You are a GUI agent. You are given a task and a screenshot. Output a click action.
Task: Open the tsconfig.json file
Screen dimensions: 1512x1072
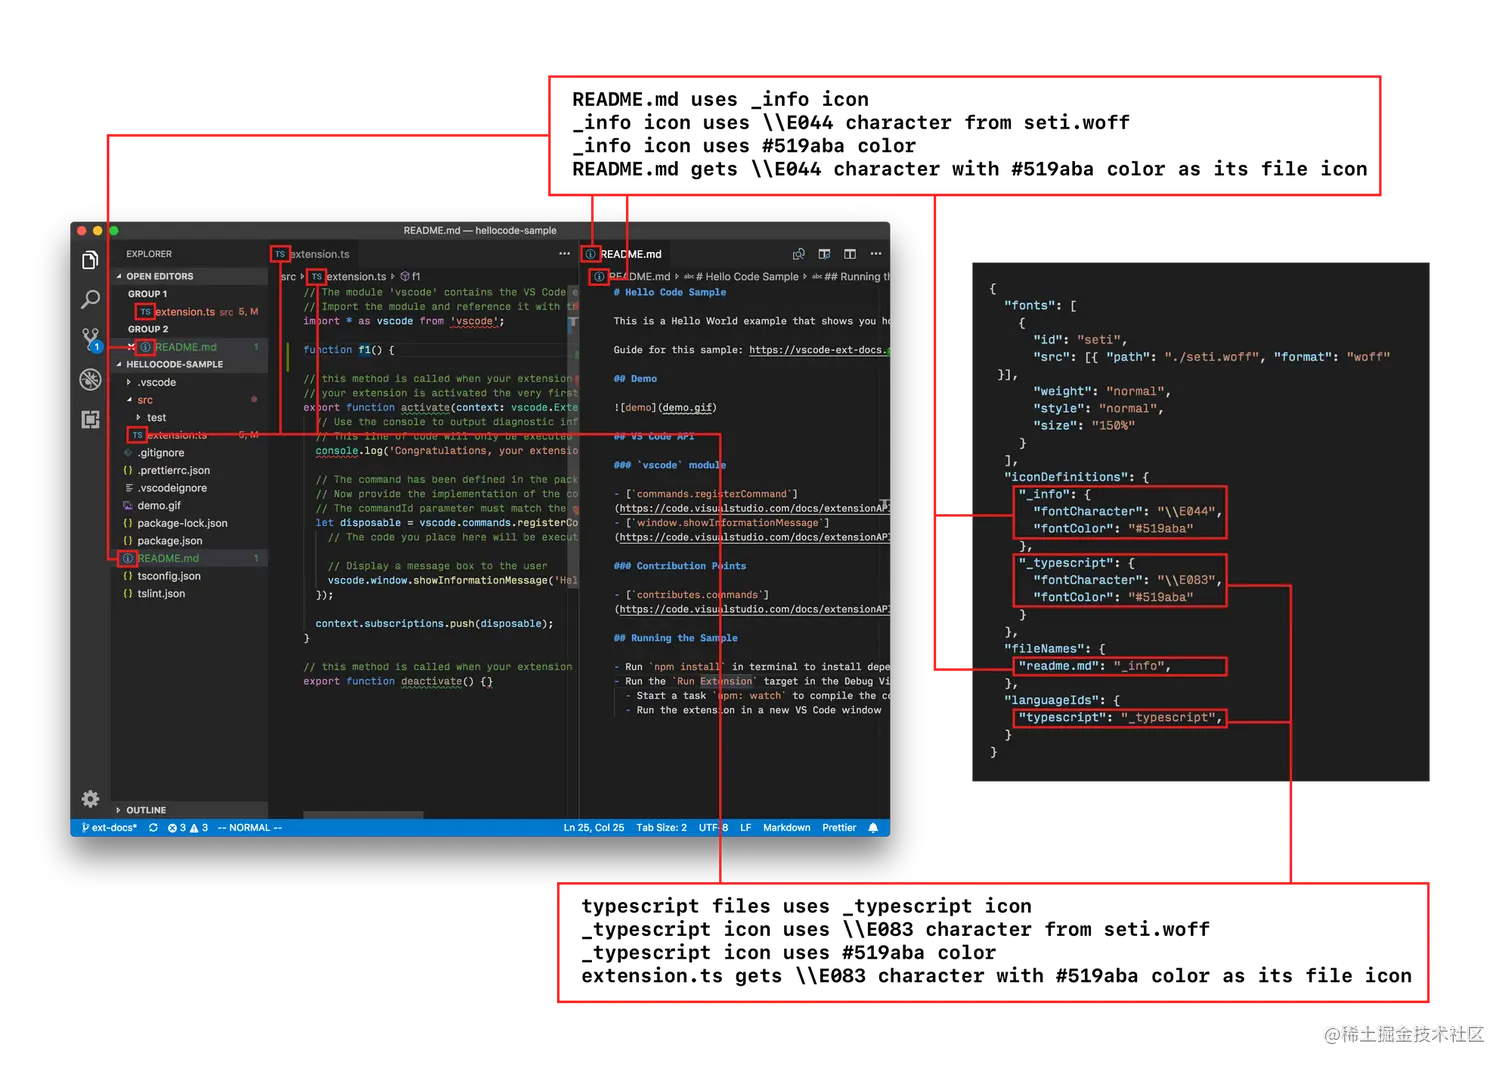pyautogui.click(x=190, y=576)
